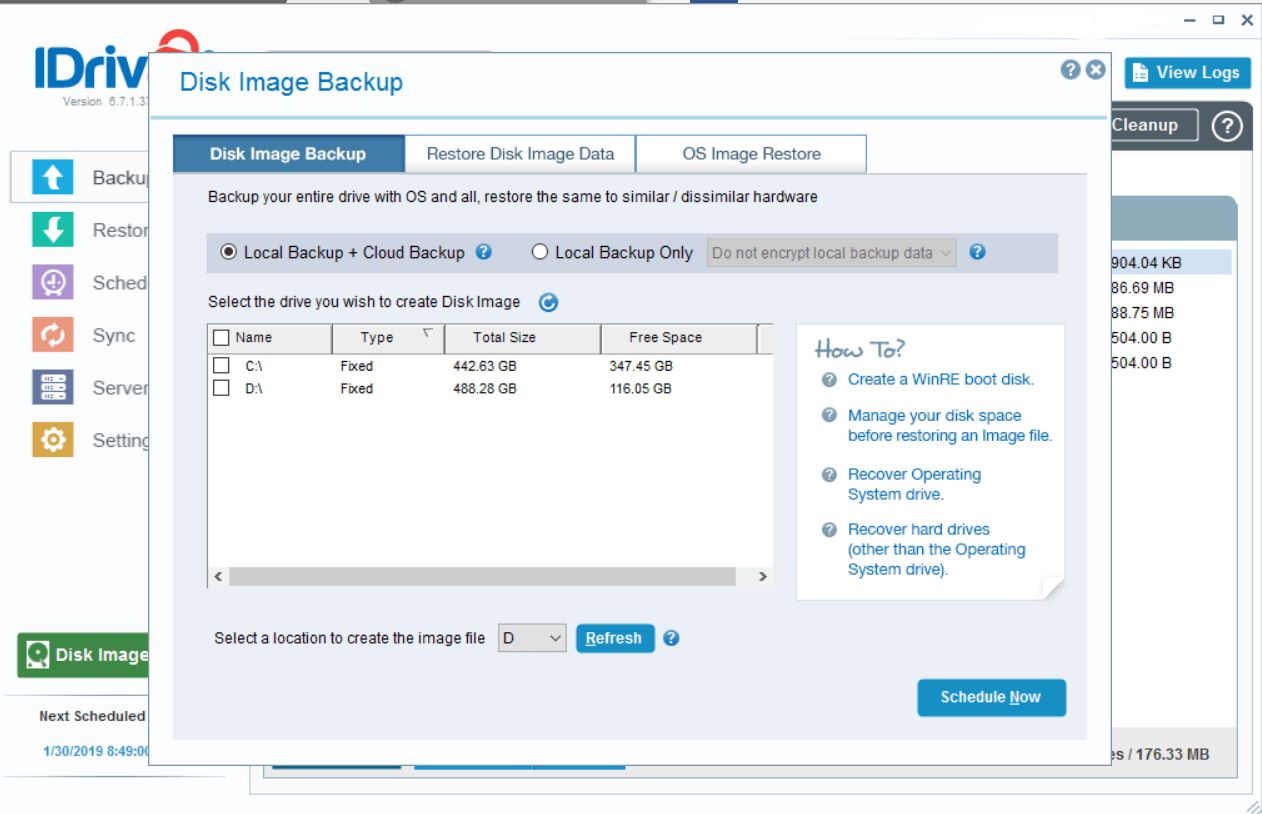Click the 442.63 GB total size cell
This screenshot has width=1262, height=814.
485,367
